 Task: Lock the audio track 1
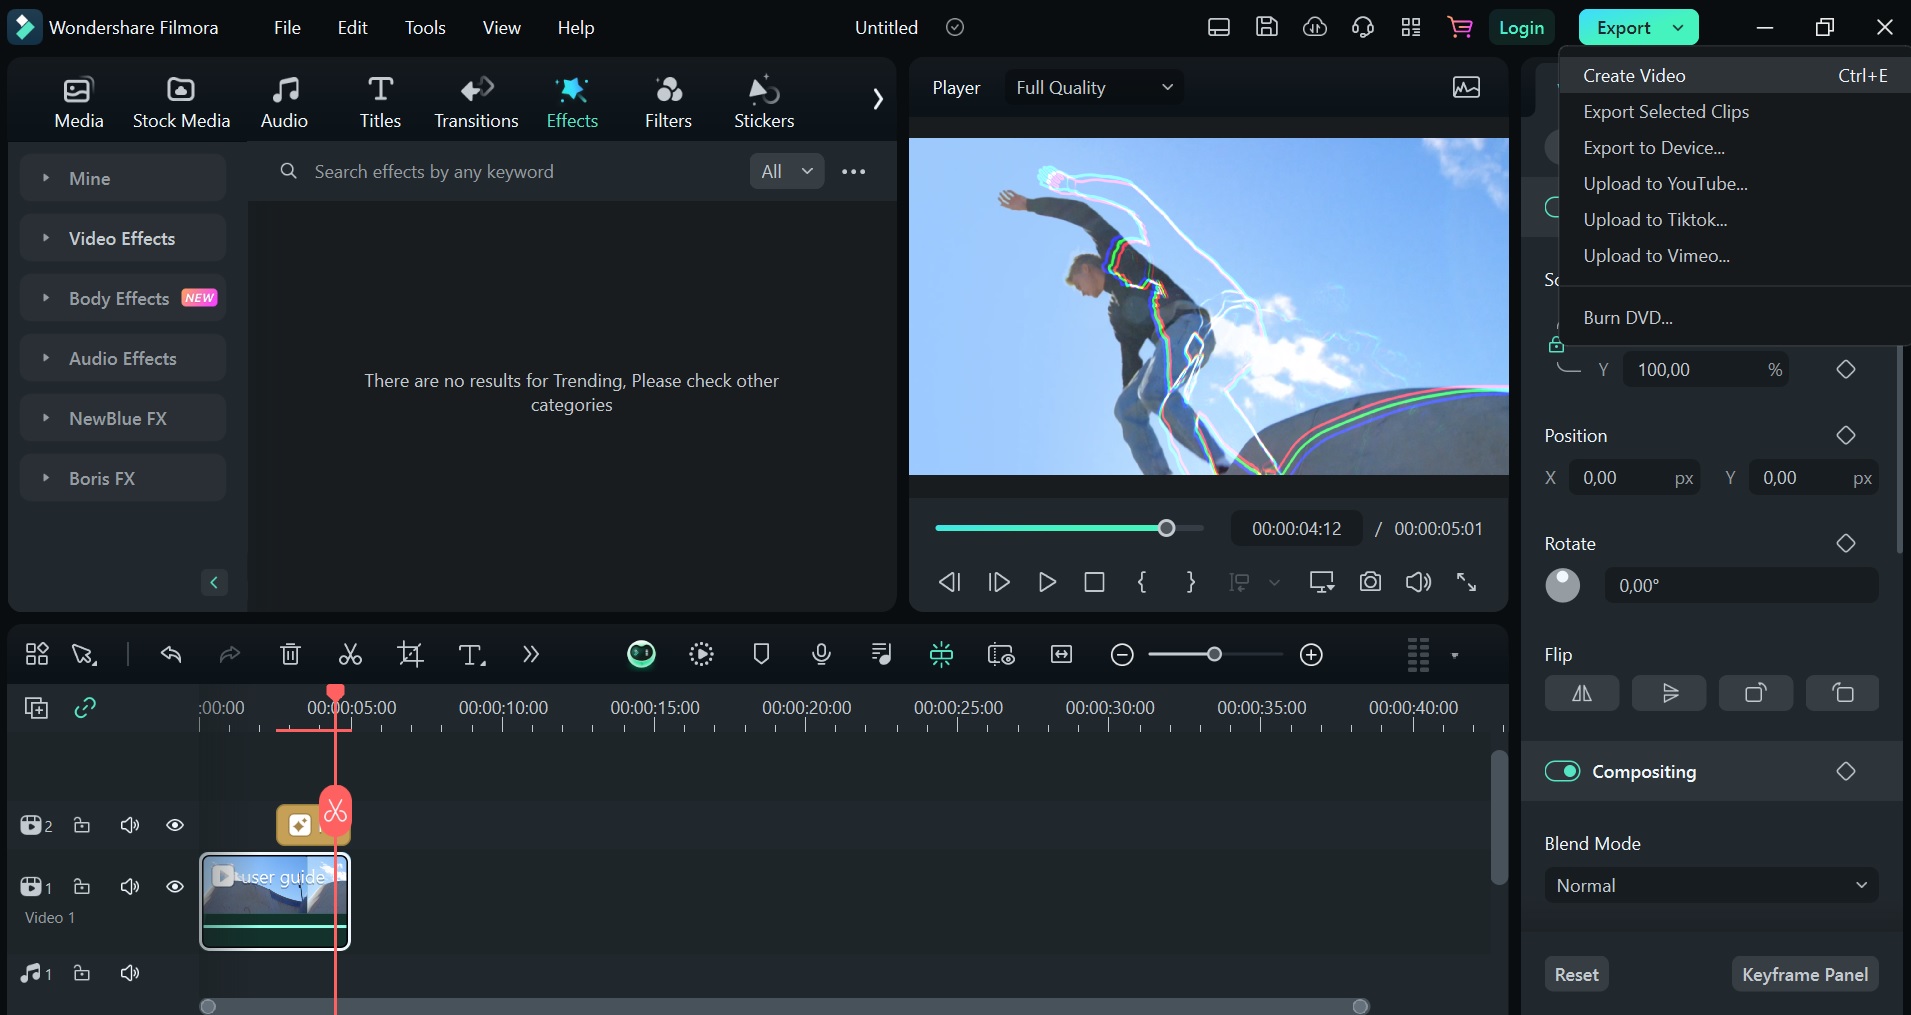coord(82,973)
